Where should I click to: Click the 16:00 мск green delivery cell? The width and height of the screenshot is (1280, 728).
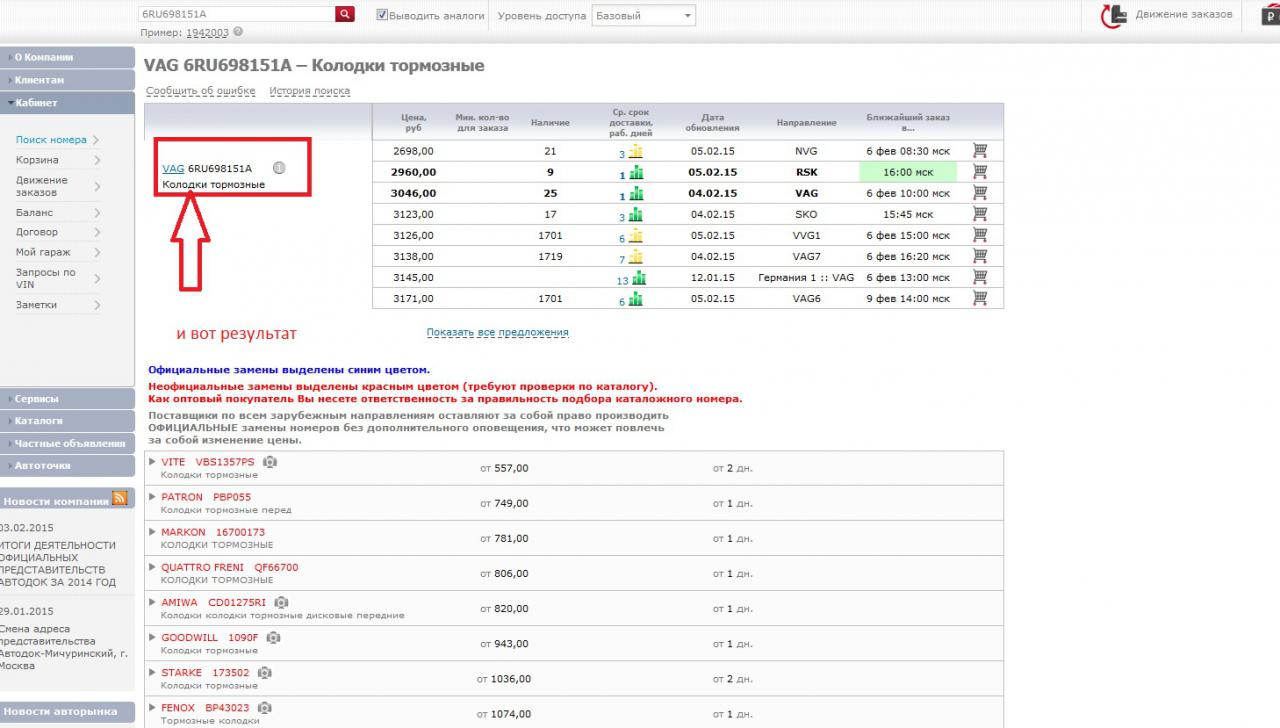(908, 172)
